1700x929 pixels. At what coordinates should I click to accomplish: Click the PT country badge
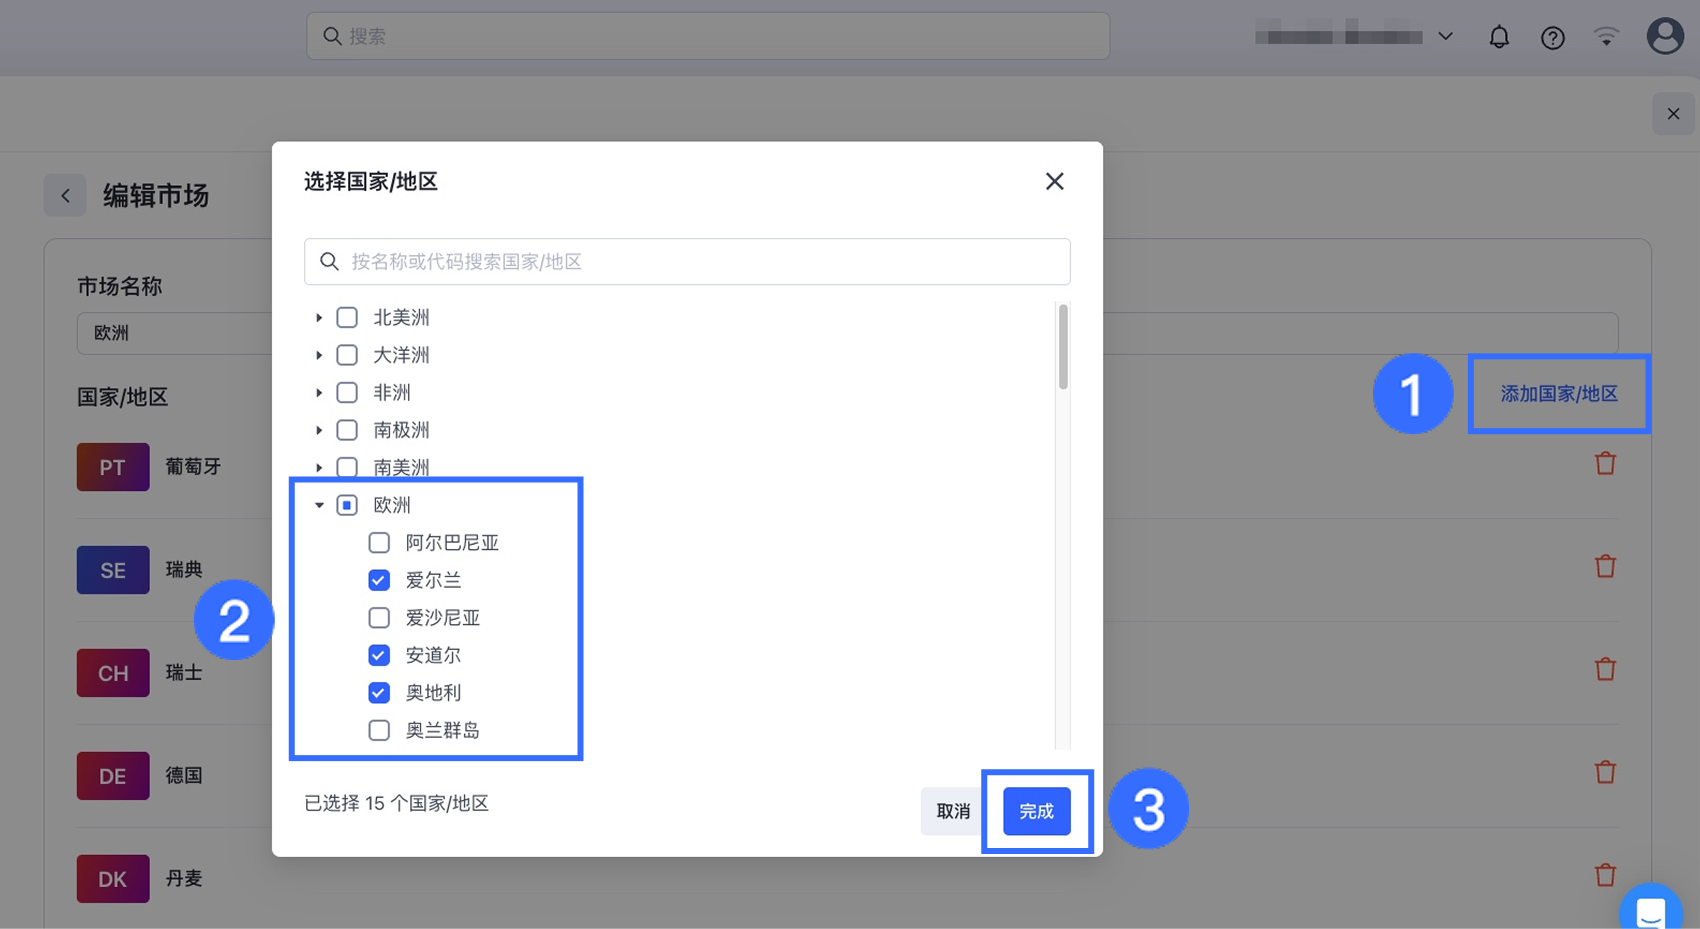coord(113,467)
